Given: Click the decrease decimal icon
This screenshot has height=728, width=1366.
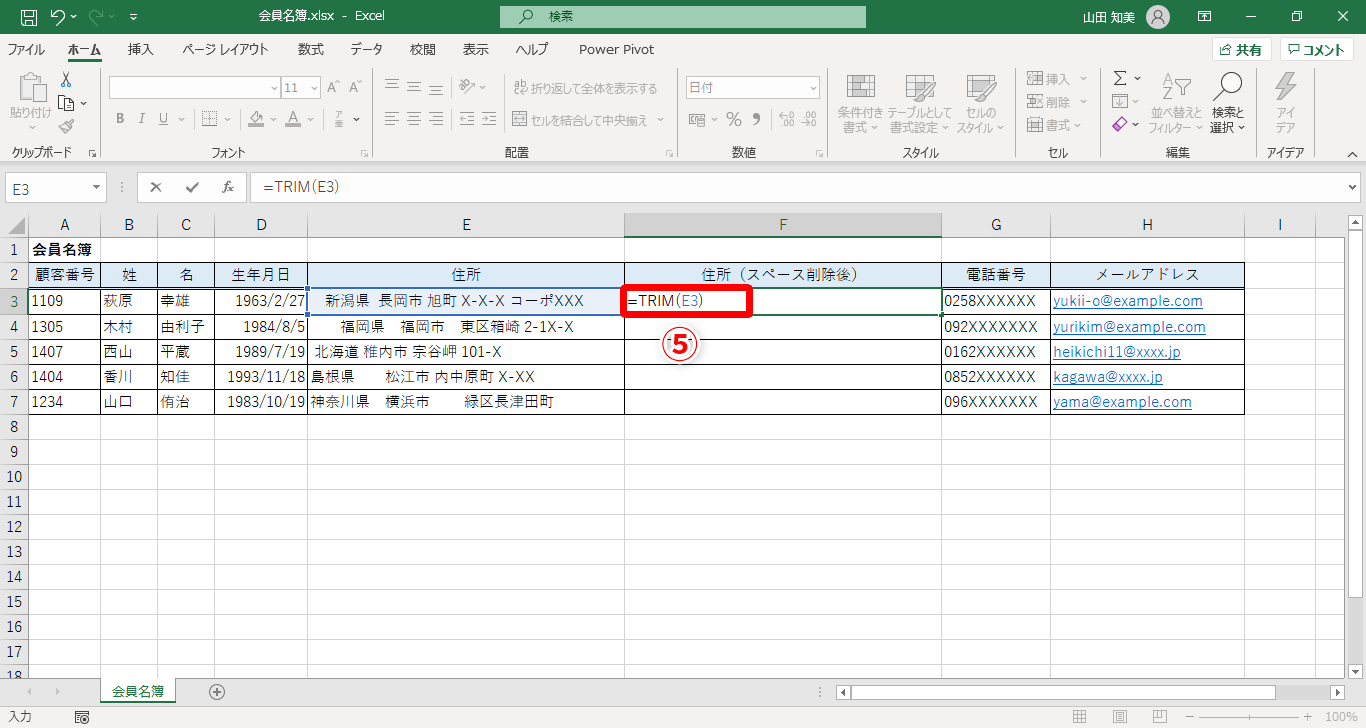Looking at the screenshot, I should click(x=809, y=120).
